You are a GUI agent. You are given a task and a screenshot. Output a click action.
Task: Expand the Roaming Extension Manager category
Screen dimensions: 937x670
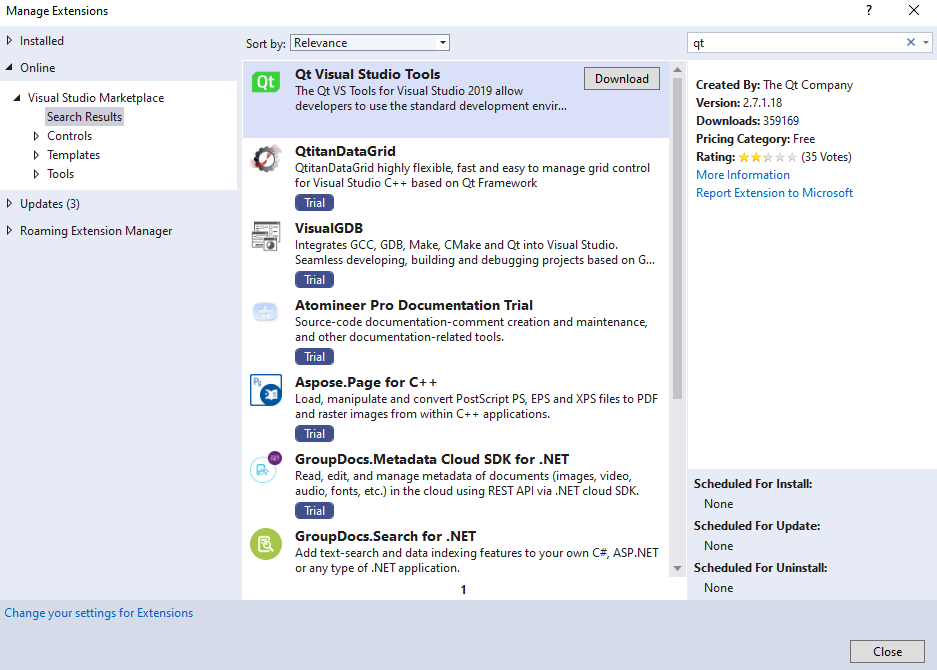(x=9, y=231)
